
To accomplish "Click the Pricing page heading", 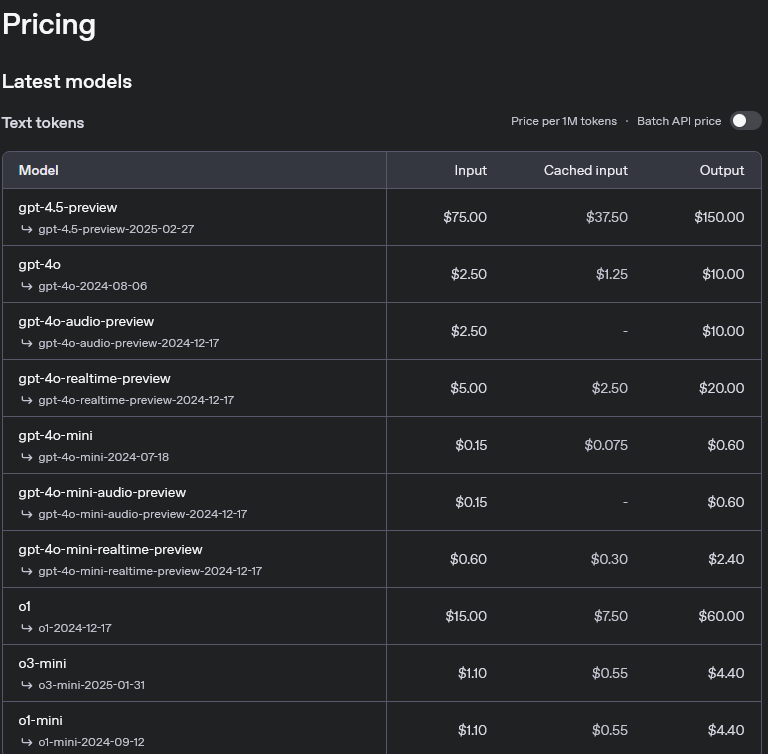I will (x=48, y=25).
